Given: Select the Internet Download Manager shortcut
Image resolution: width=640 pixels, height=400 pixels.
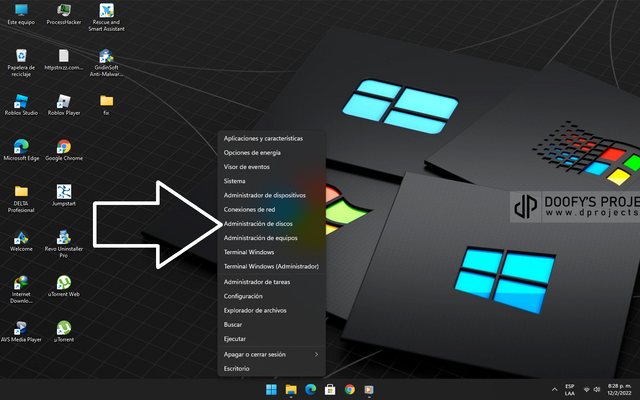Looking at the screenshot, I should click(x=21, y=289).
